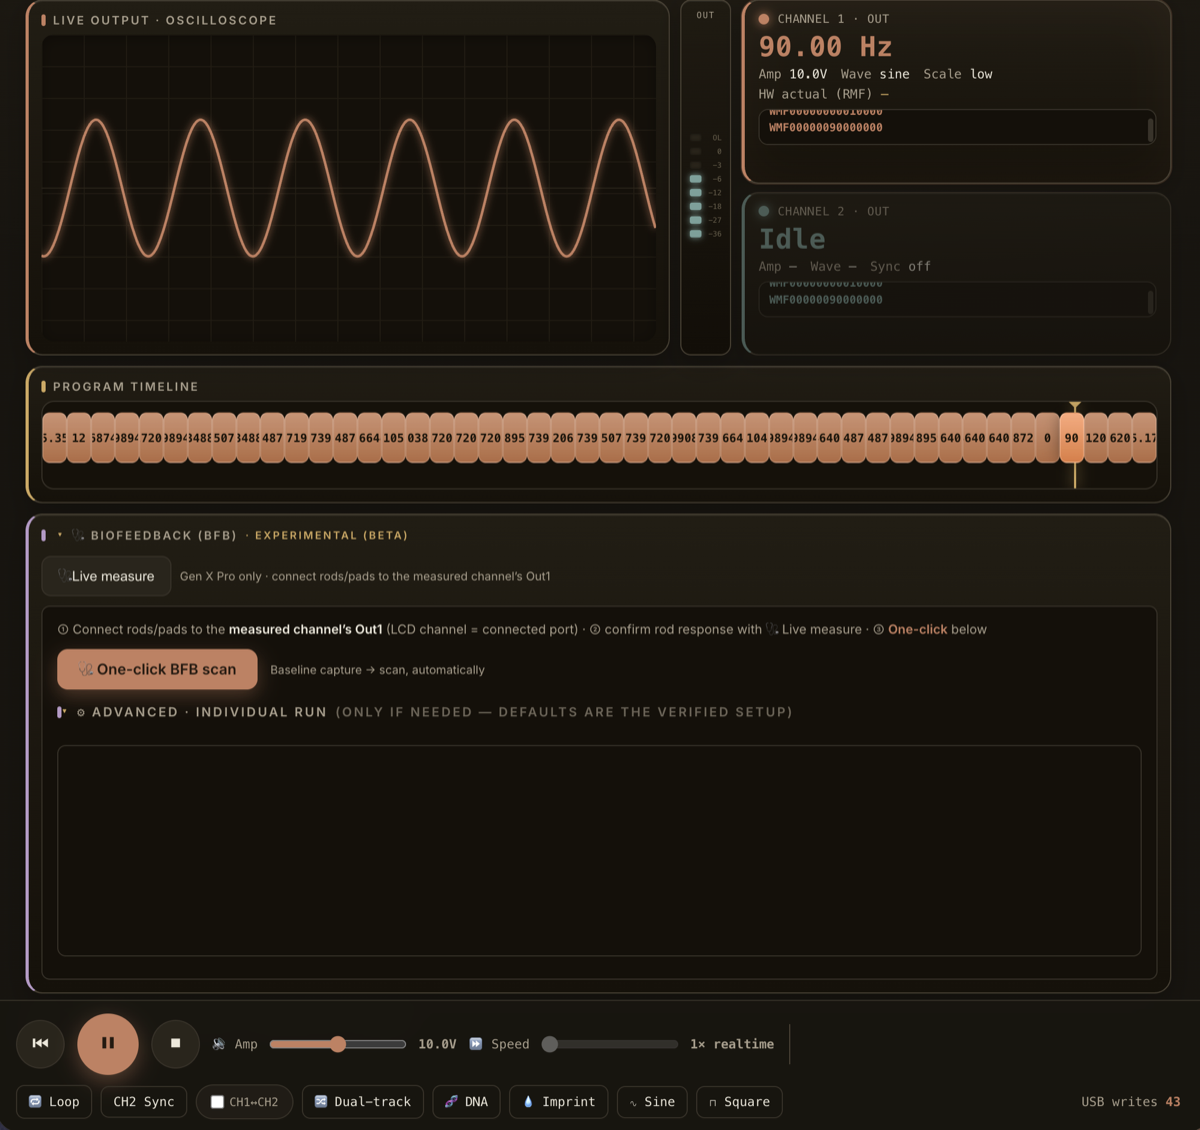Click Sync off in Channel 2 panel
Viewport: 1200px width, 1130px height.
[900, 266]
